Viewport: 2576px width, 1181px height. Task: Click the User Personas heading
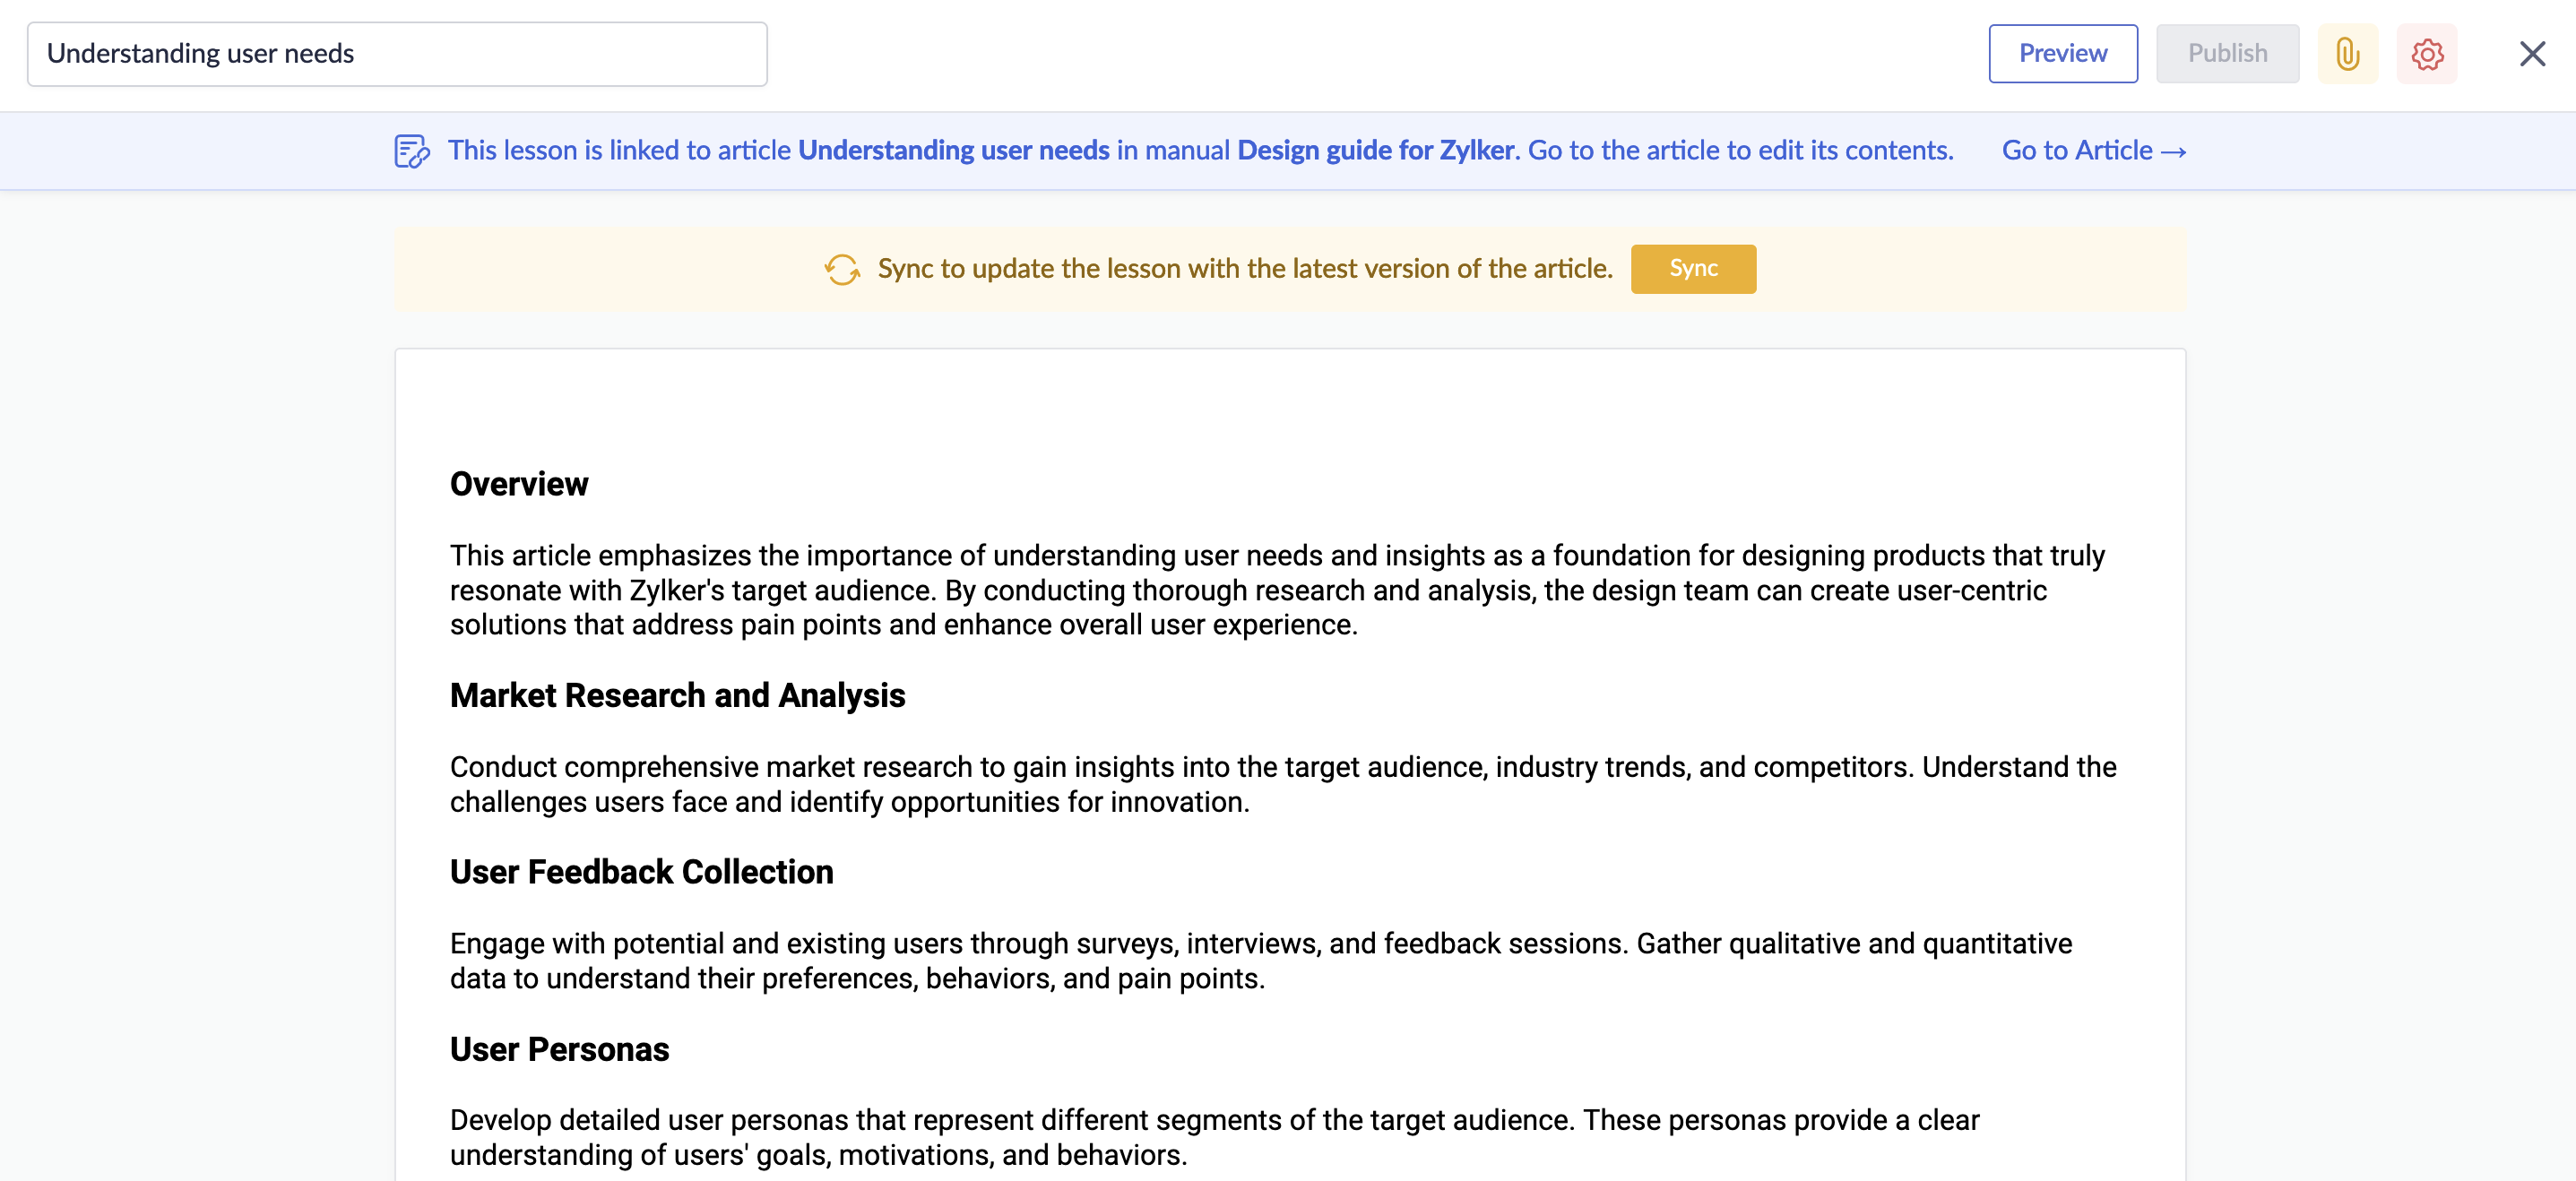pyautogui.click(x=559, y=1049)
